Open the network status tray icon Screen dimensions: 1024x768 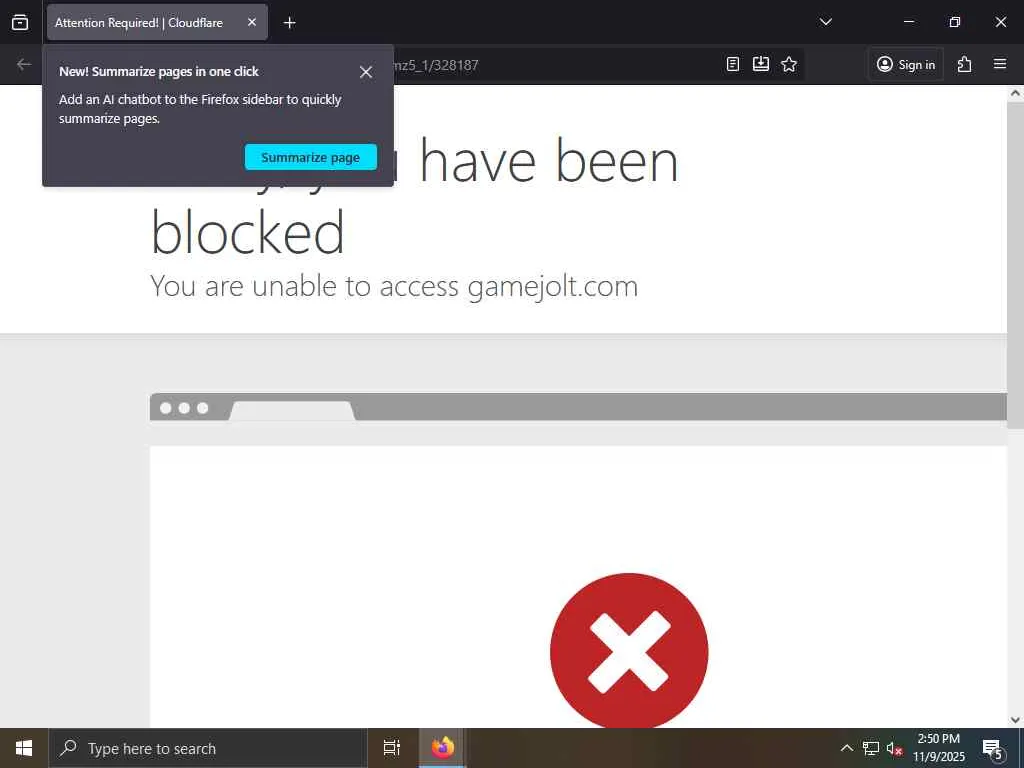coord(871,748)
